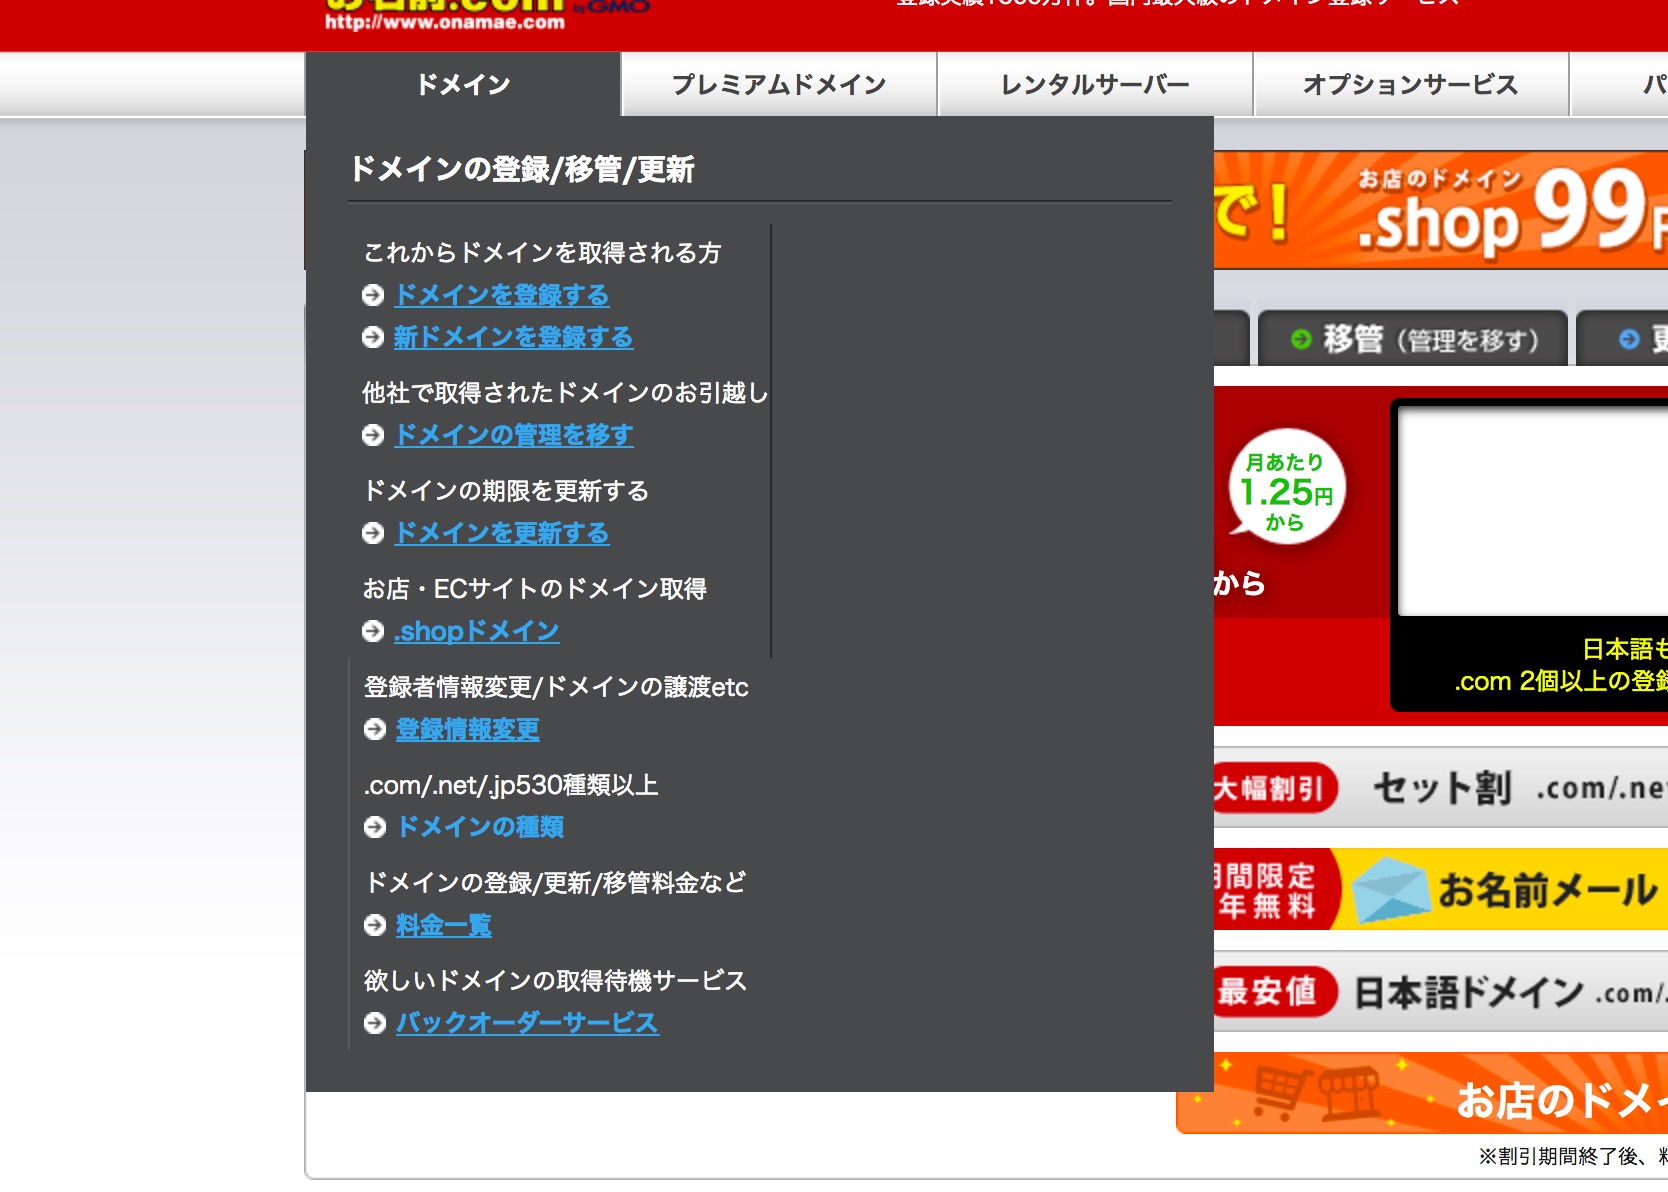1668x1192 pixels.
Task: Click the ドメインの登録/移管/更新 heading
Action: pyautogui.click(x=522, y=169)
